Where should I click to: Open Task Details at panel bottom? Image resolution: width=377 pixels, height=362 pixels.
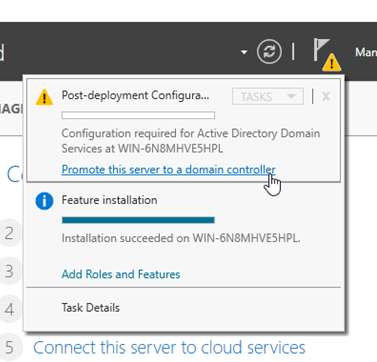90,307
